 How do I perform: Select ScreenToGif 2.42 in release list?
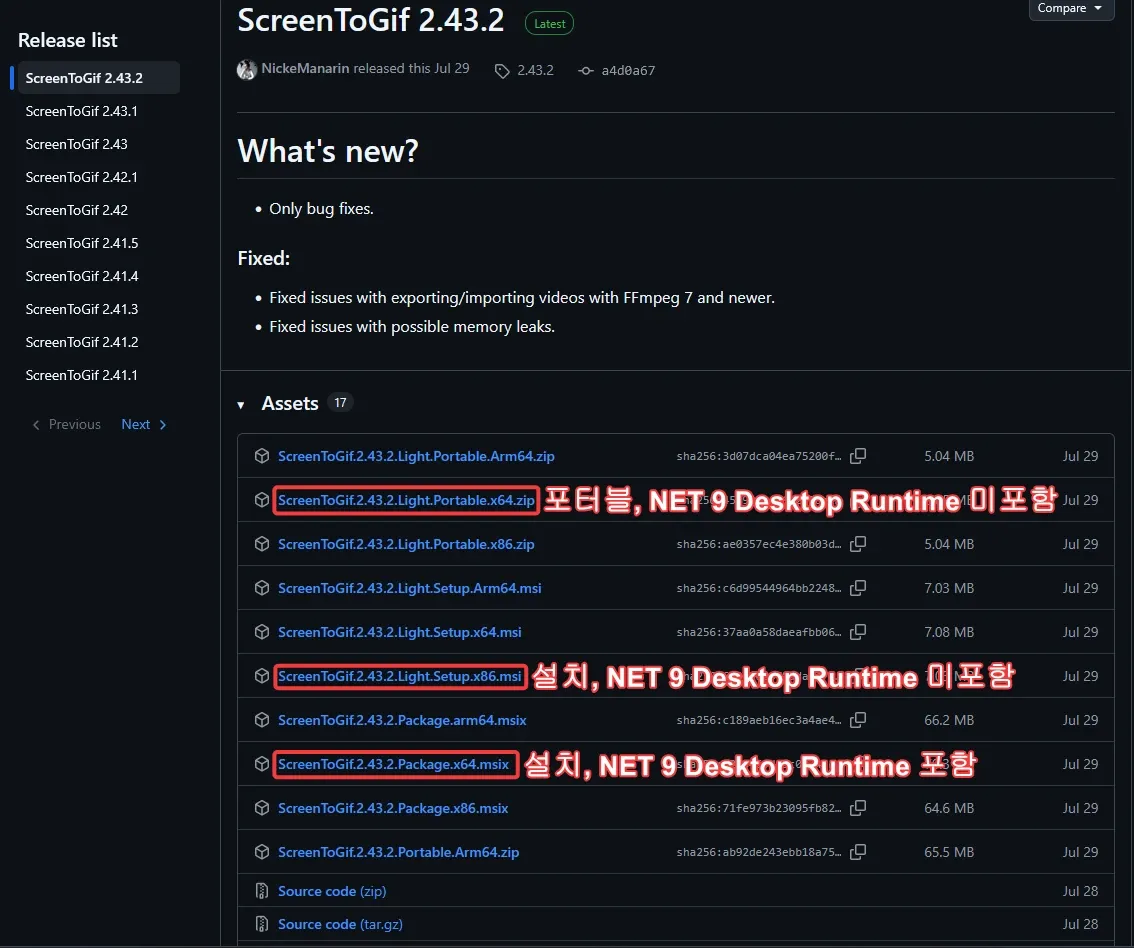point(76,210)
